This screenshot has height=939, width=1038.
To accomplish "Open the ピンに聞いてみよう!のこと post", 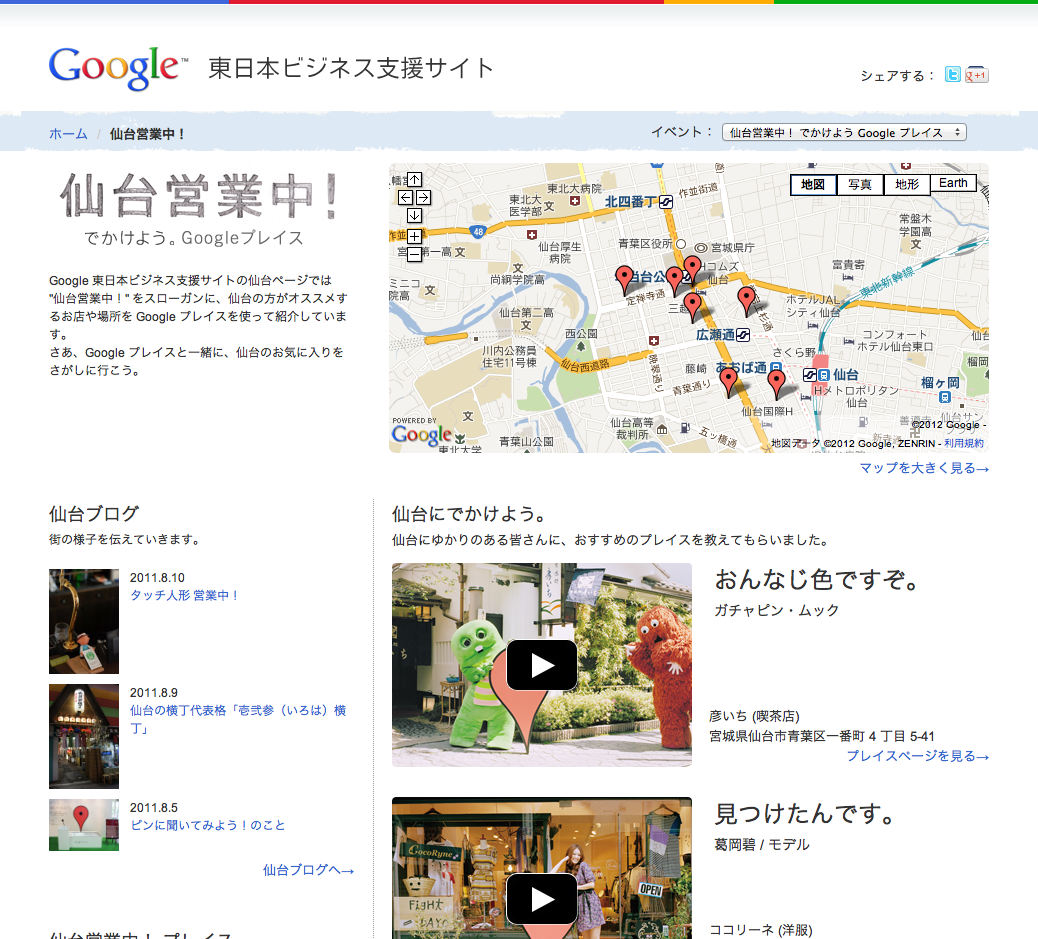I will pos(207,825).
